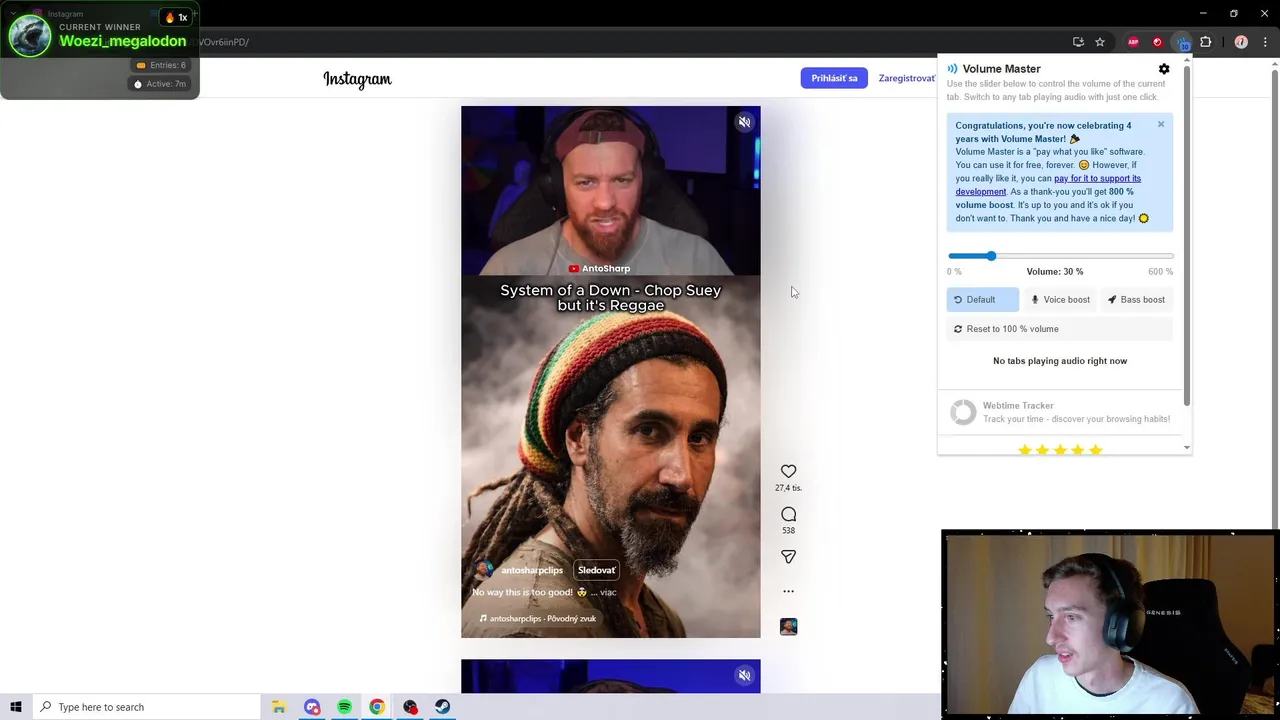
Task: Click the Type here to search box
Action: click(145, 707)
